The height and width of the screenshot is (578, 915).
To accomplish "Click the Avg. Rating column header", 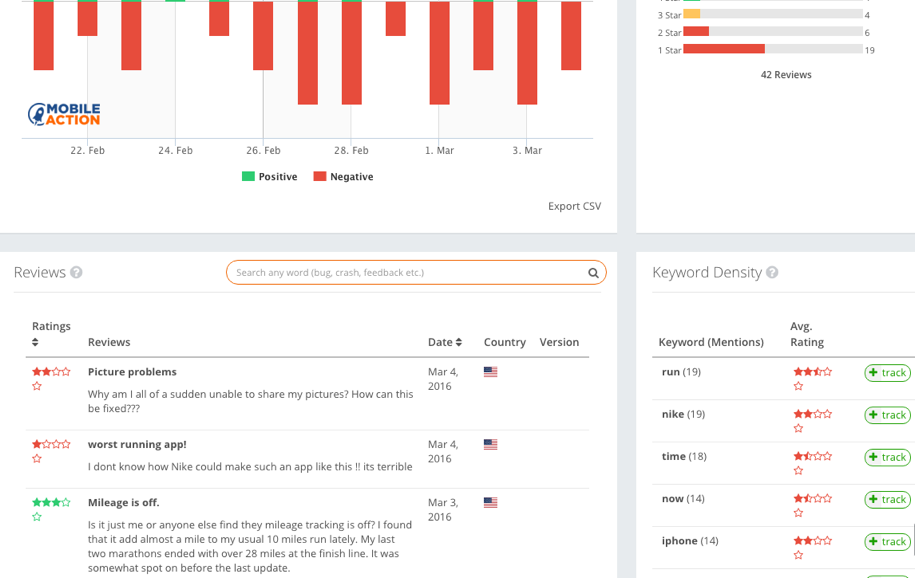I will point(807,334).
